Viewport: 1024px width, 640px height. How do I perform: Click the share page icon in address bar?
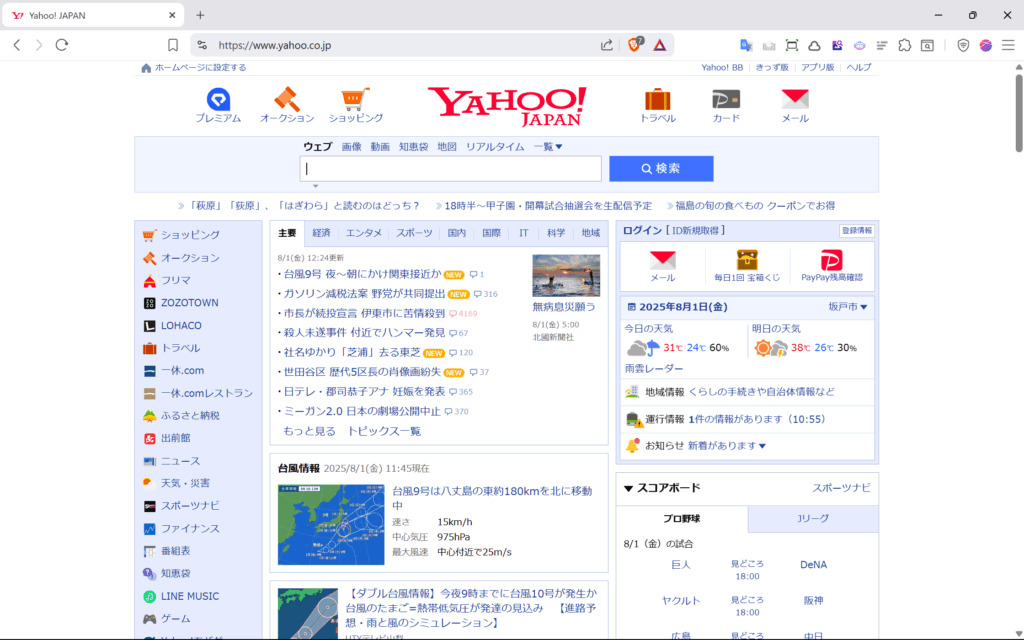607,45
